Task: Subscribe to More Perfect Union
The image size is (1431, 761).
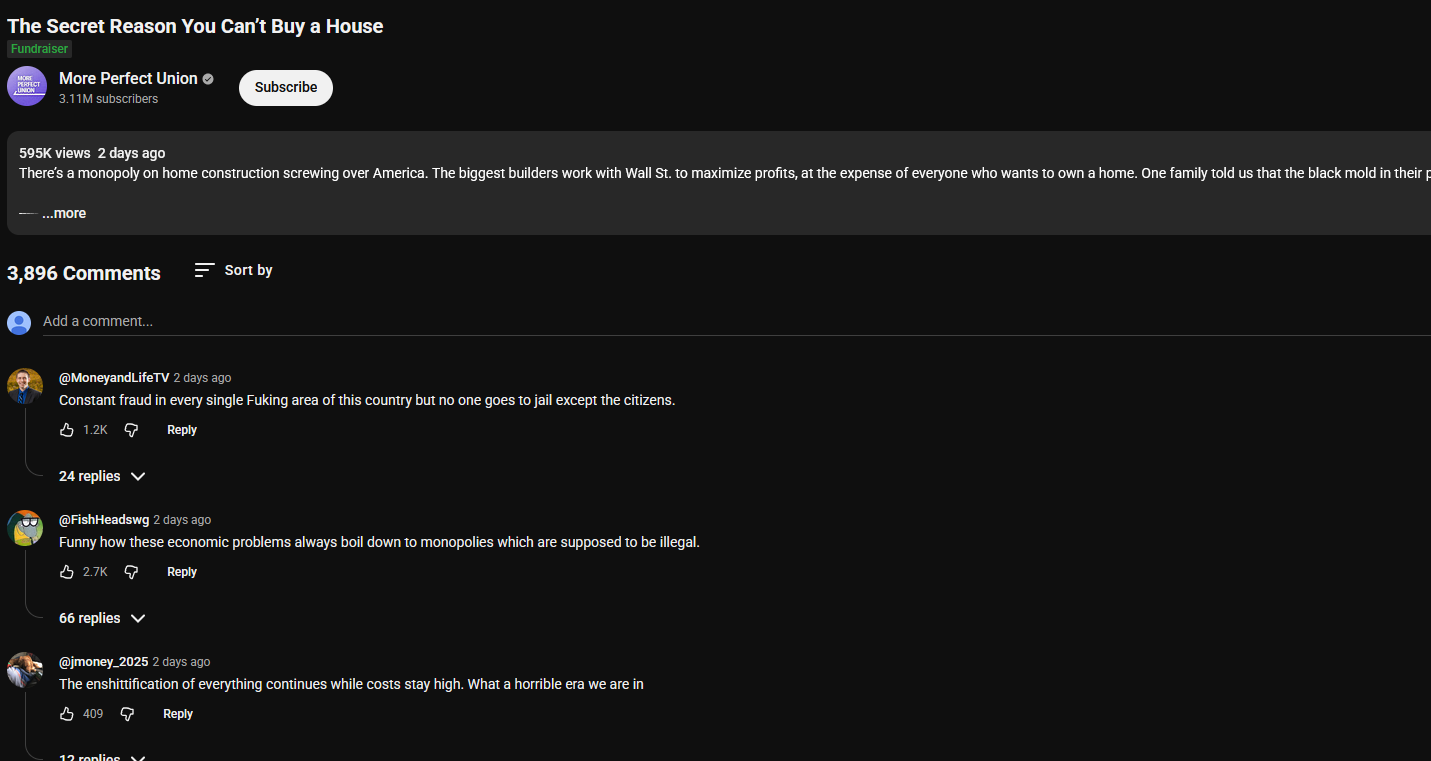Action: (286, 87)
